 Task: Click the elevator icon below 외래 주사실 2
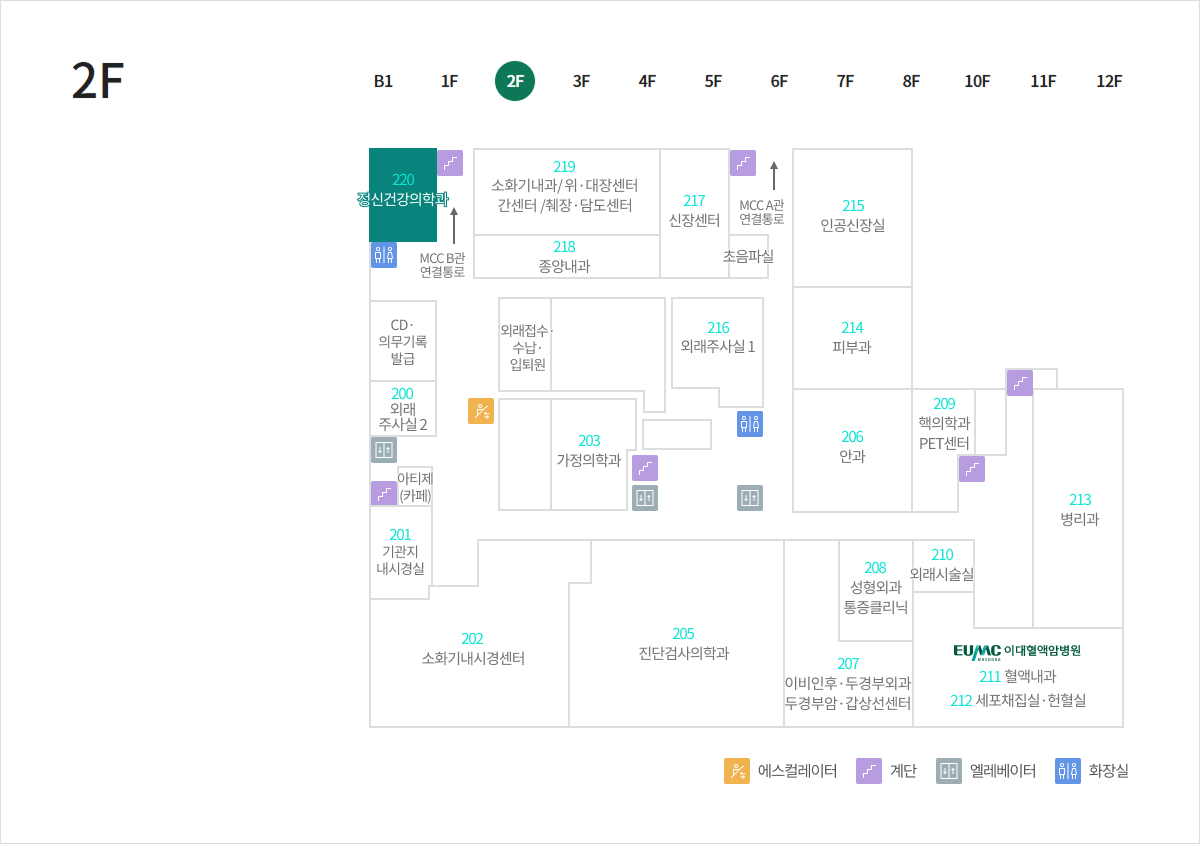click(384, 450)
